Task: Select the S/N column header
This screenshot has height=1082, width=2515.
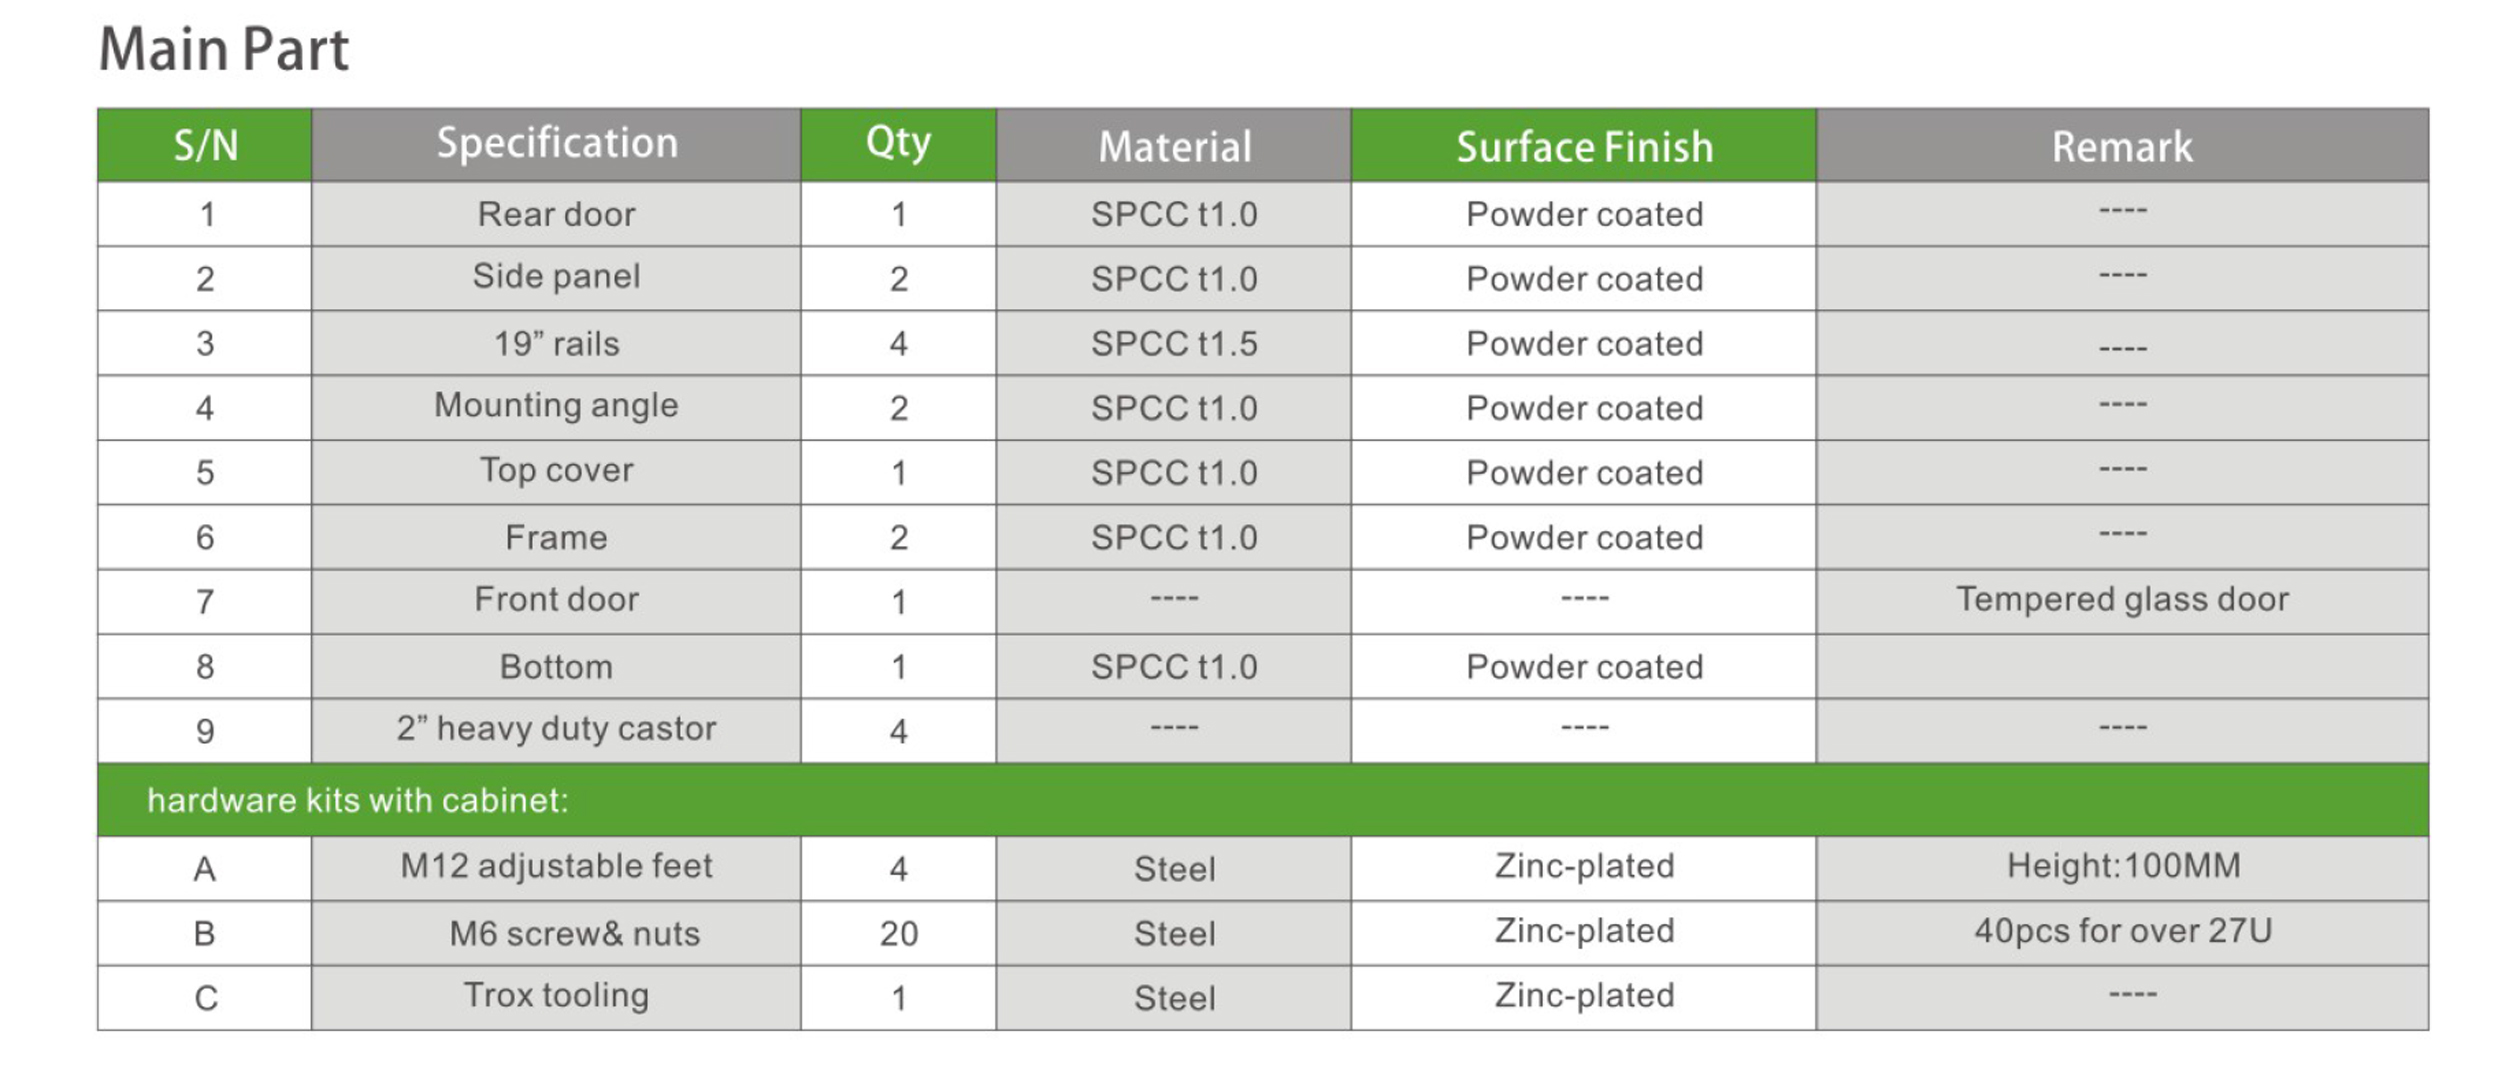Action: coord(205,146)
